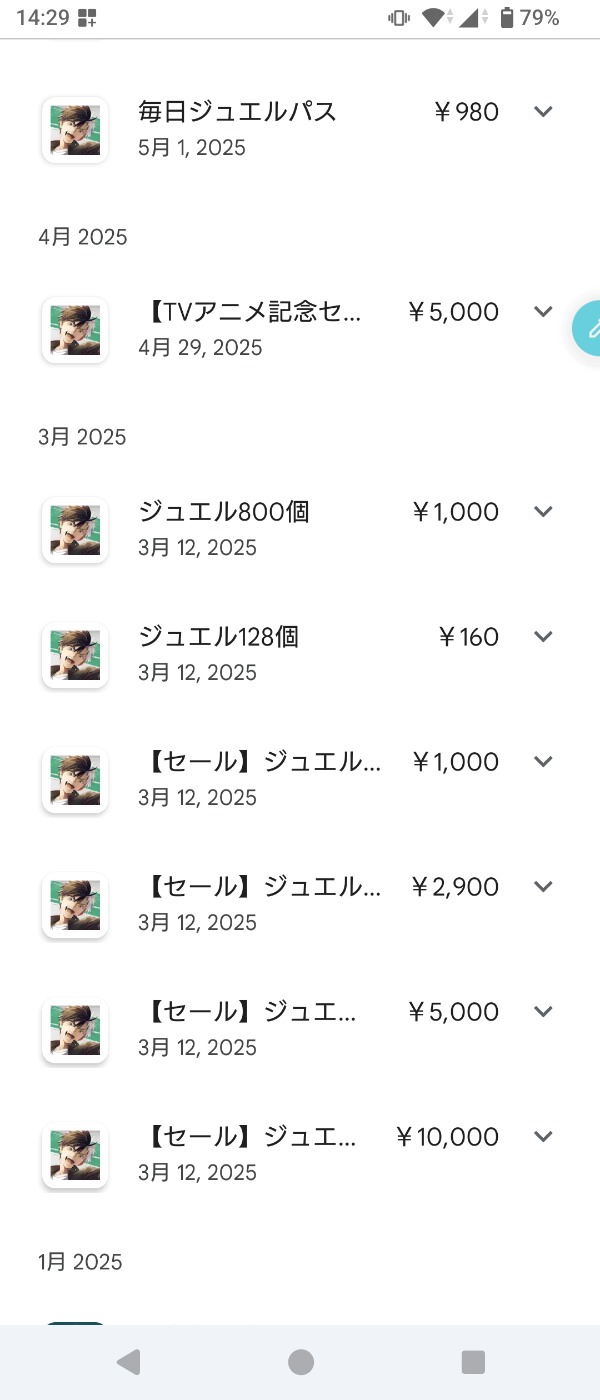Tap the floating pencil edit button

(x=588, y=328)
